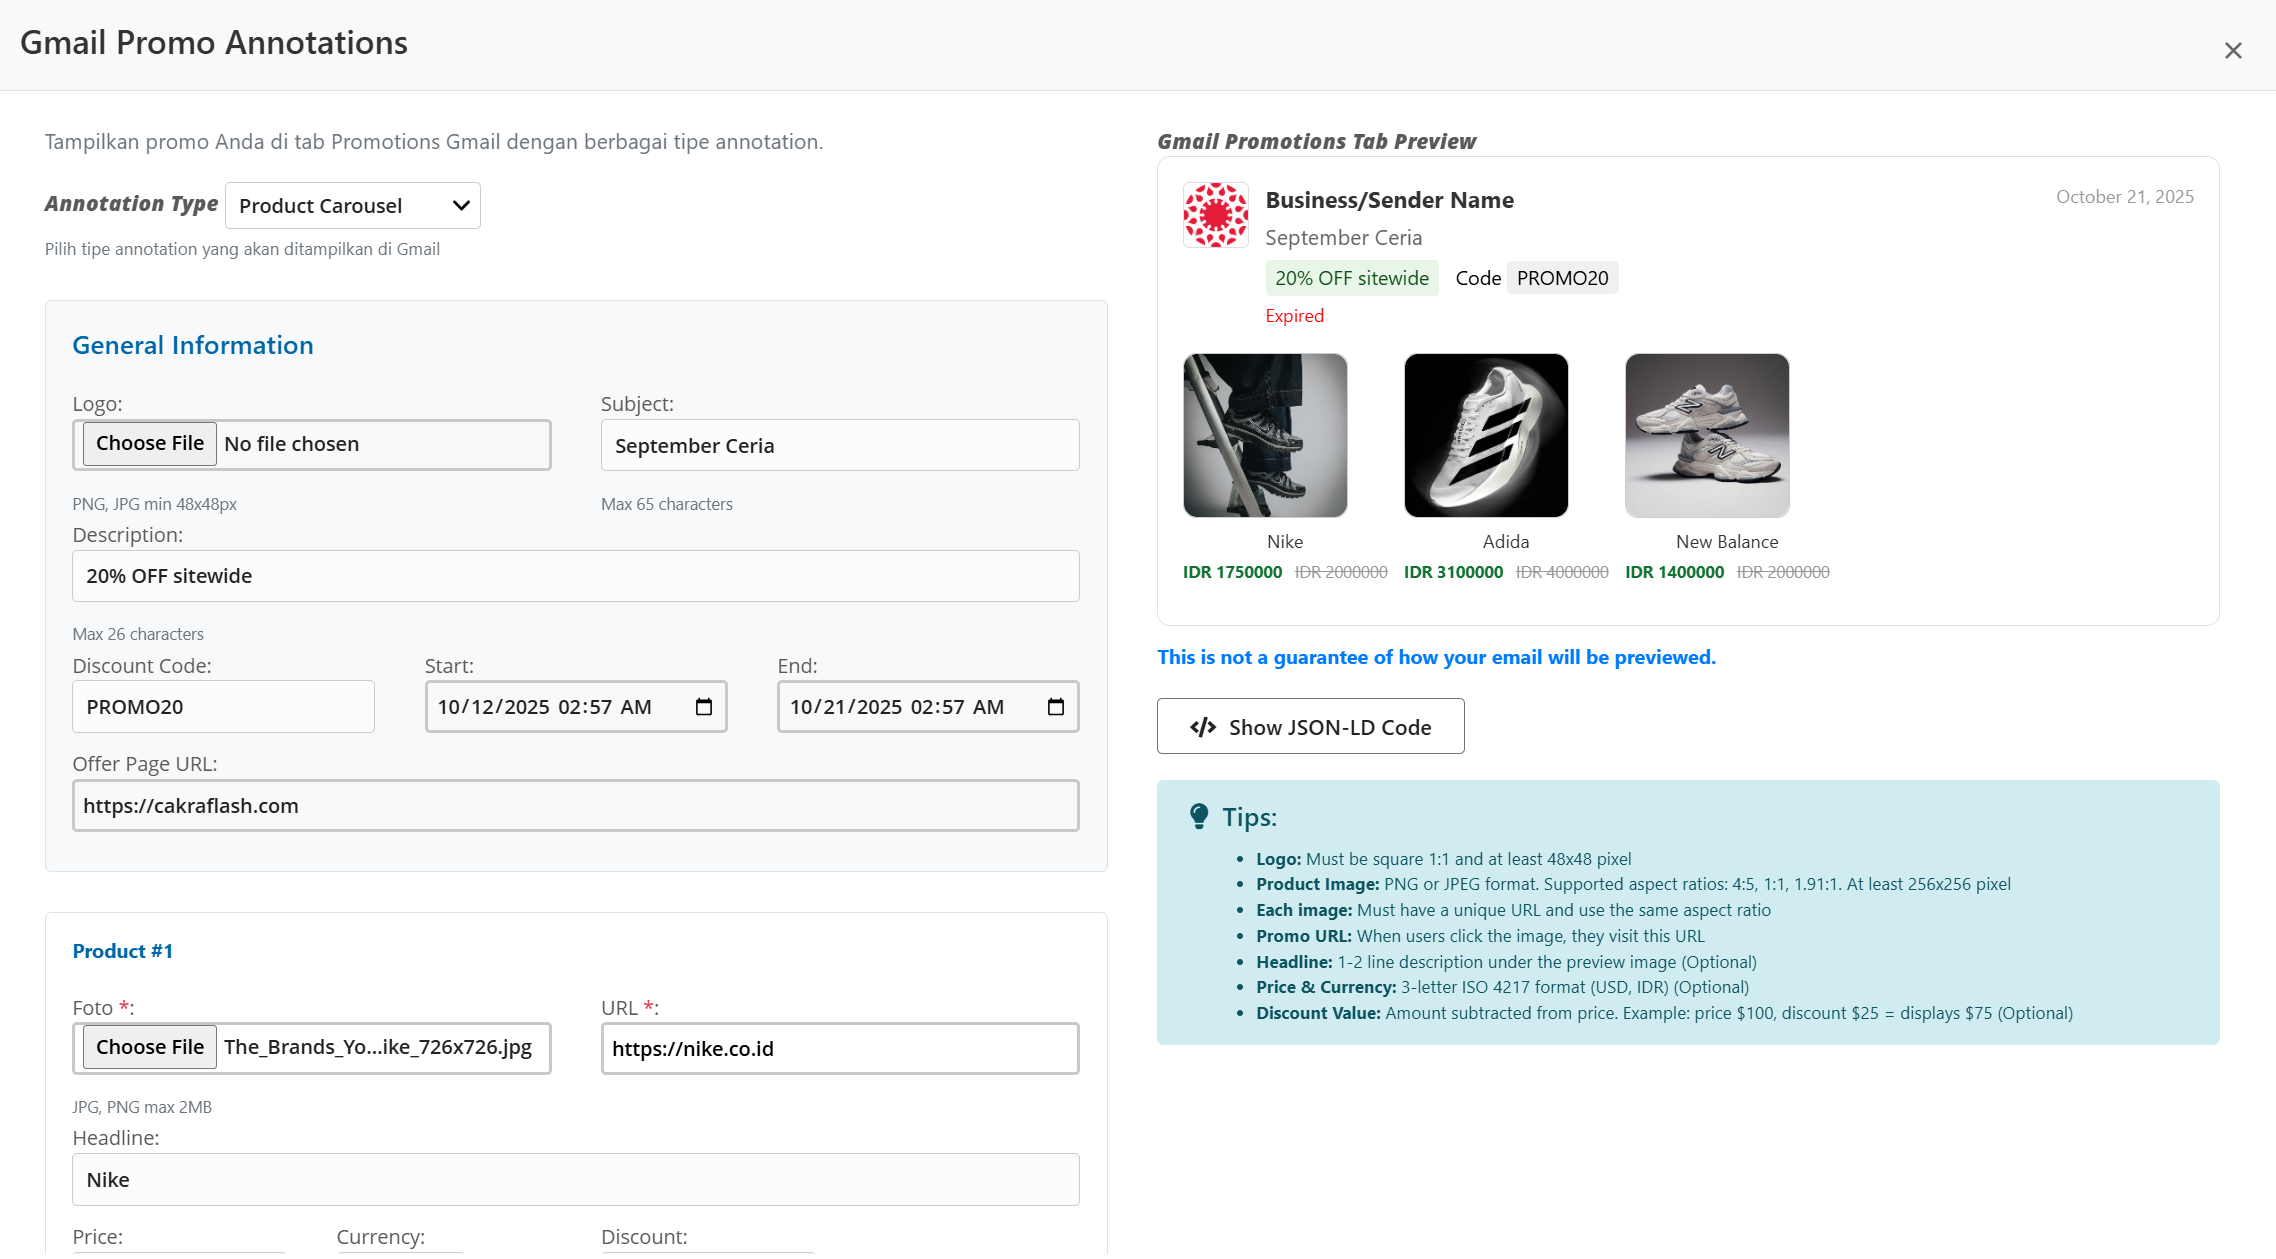Click the Headline field containing Nike
This screenshot has width=2276, height=1259.
(576, 1180)
